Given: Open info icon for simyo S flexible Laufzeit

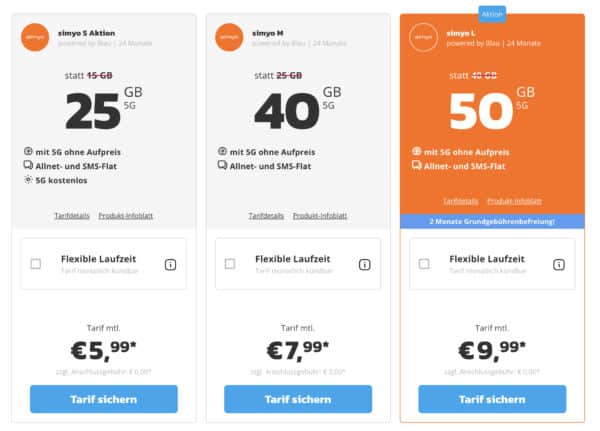Looking at the screenshot, I should click(170, 264).
